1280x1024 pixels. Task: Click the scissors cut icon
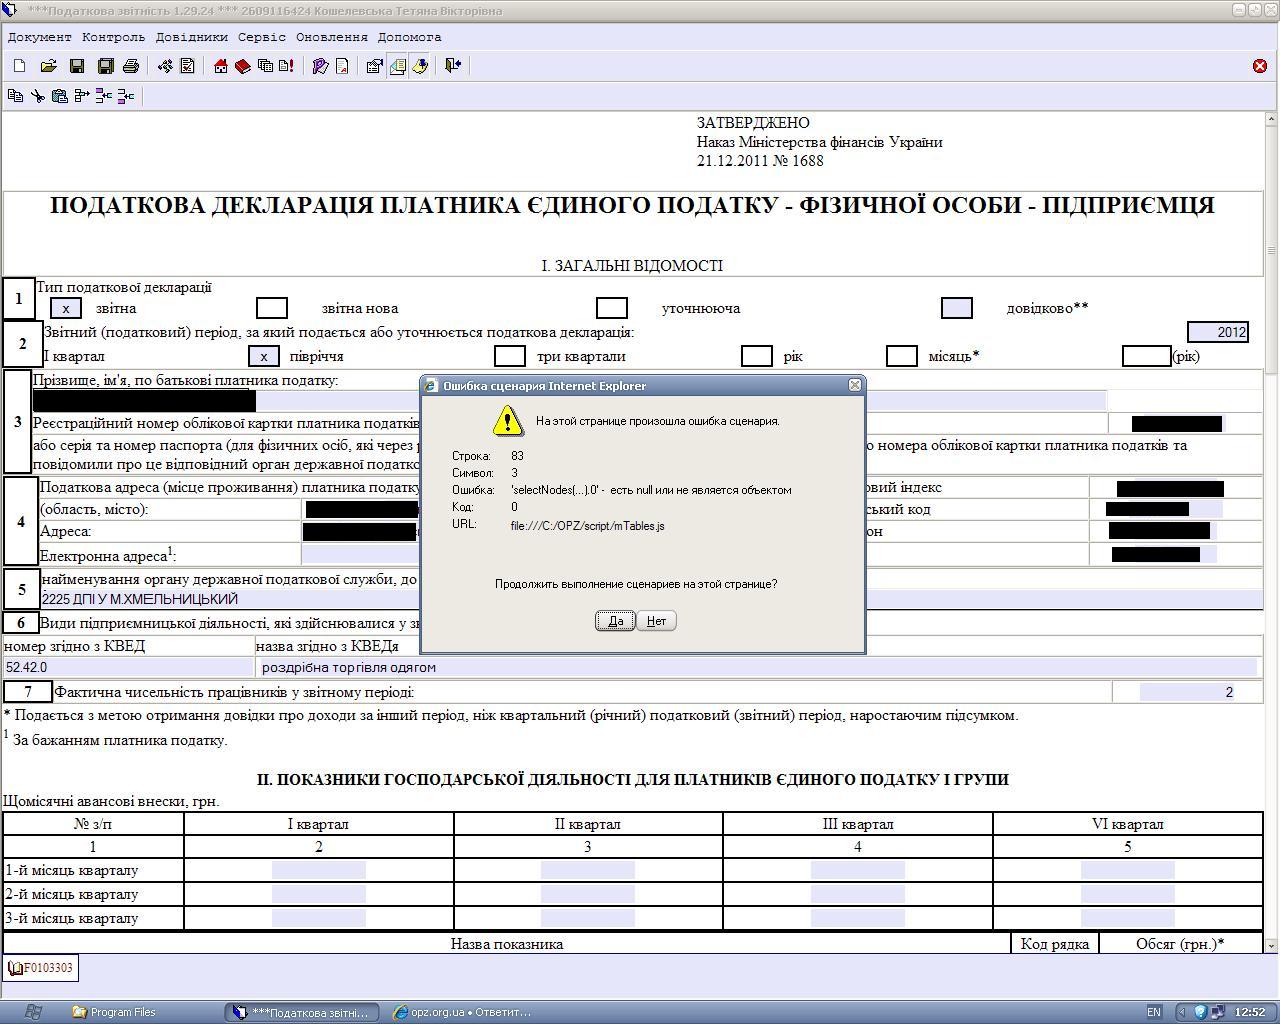[37, 96]
